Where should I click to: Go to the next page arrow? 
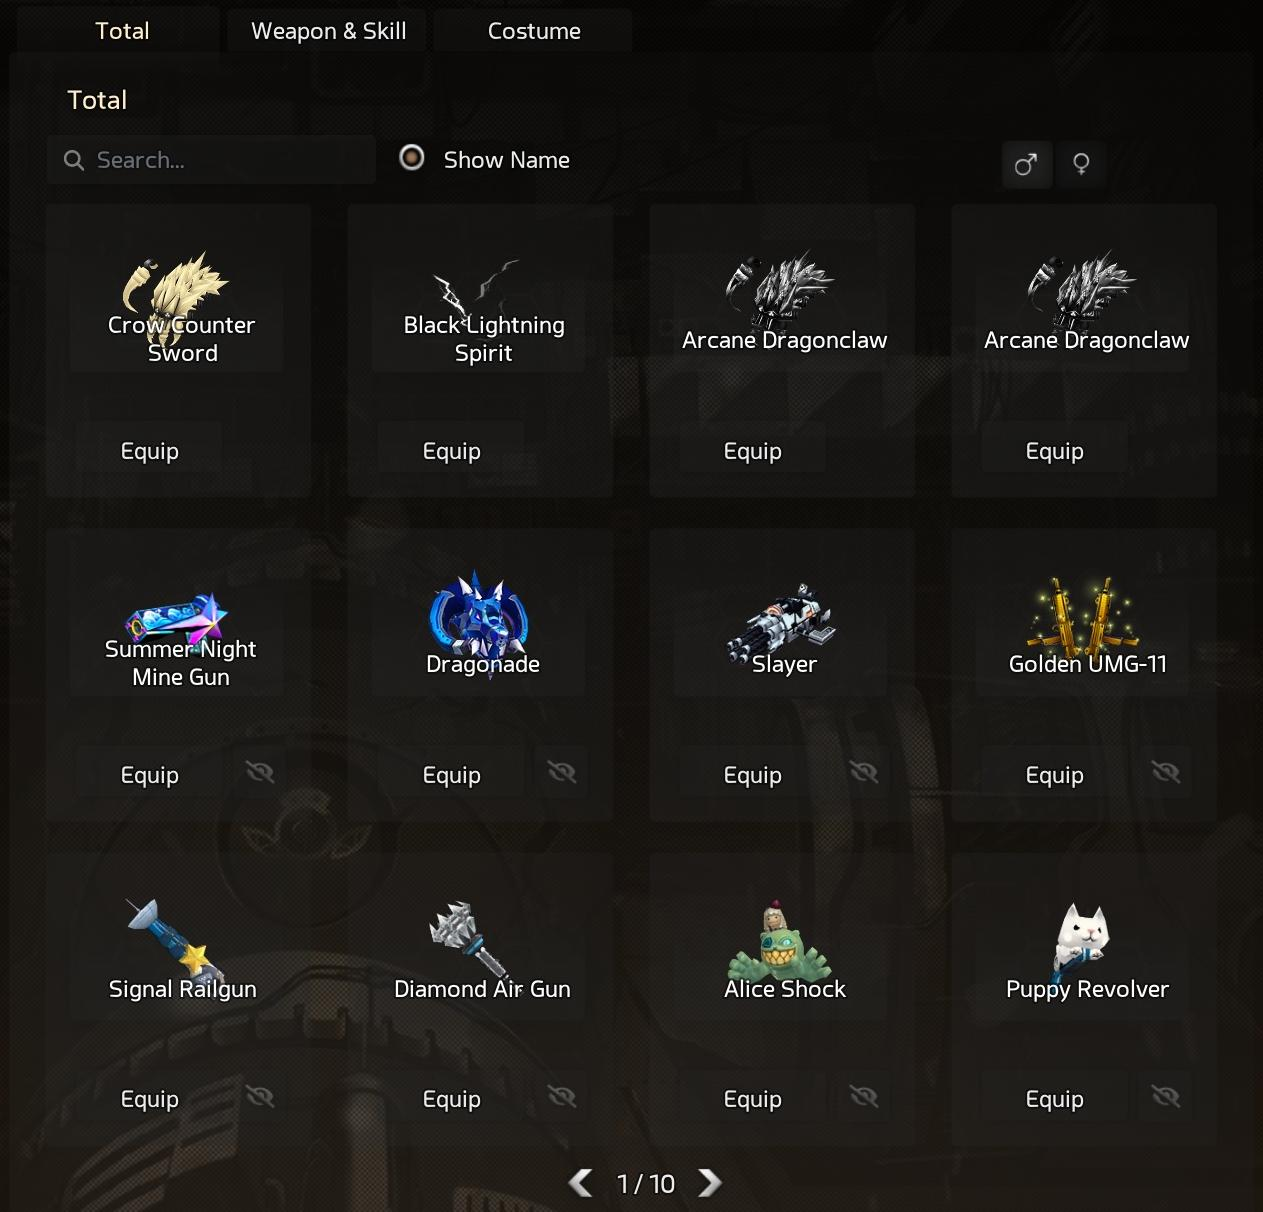pyautogui.click(x=709, y=1183)
